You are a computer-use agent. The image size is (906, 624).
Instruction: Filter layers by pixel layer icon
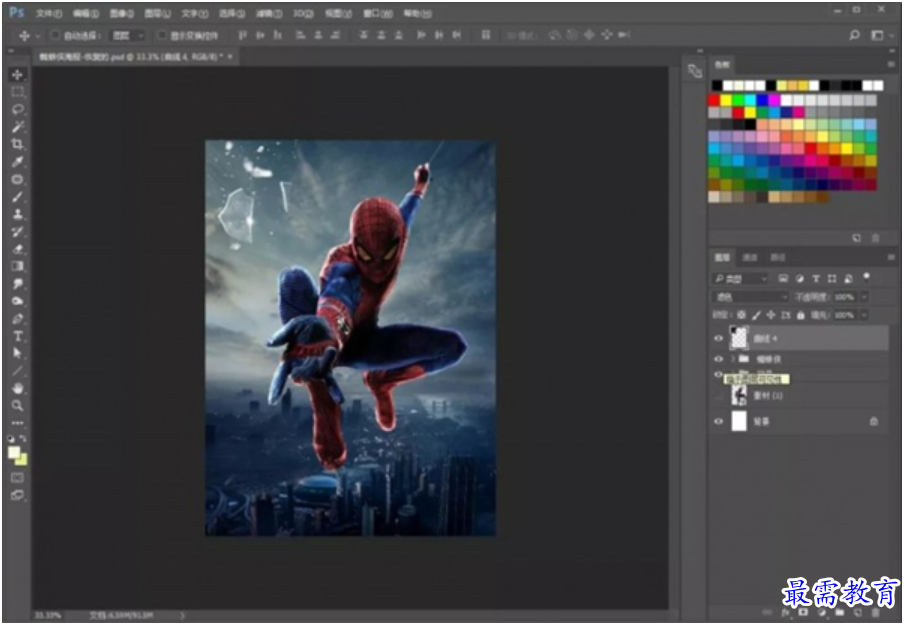point(783,278)
